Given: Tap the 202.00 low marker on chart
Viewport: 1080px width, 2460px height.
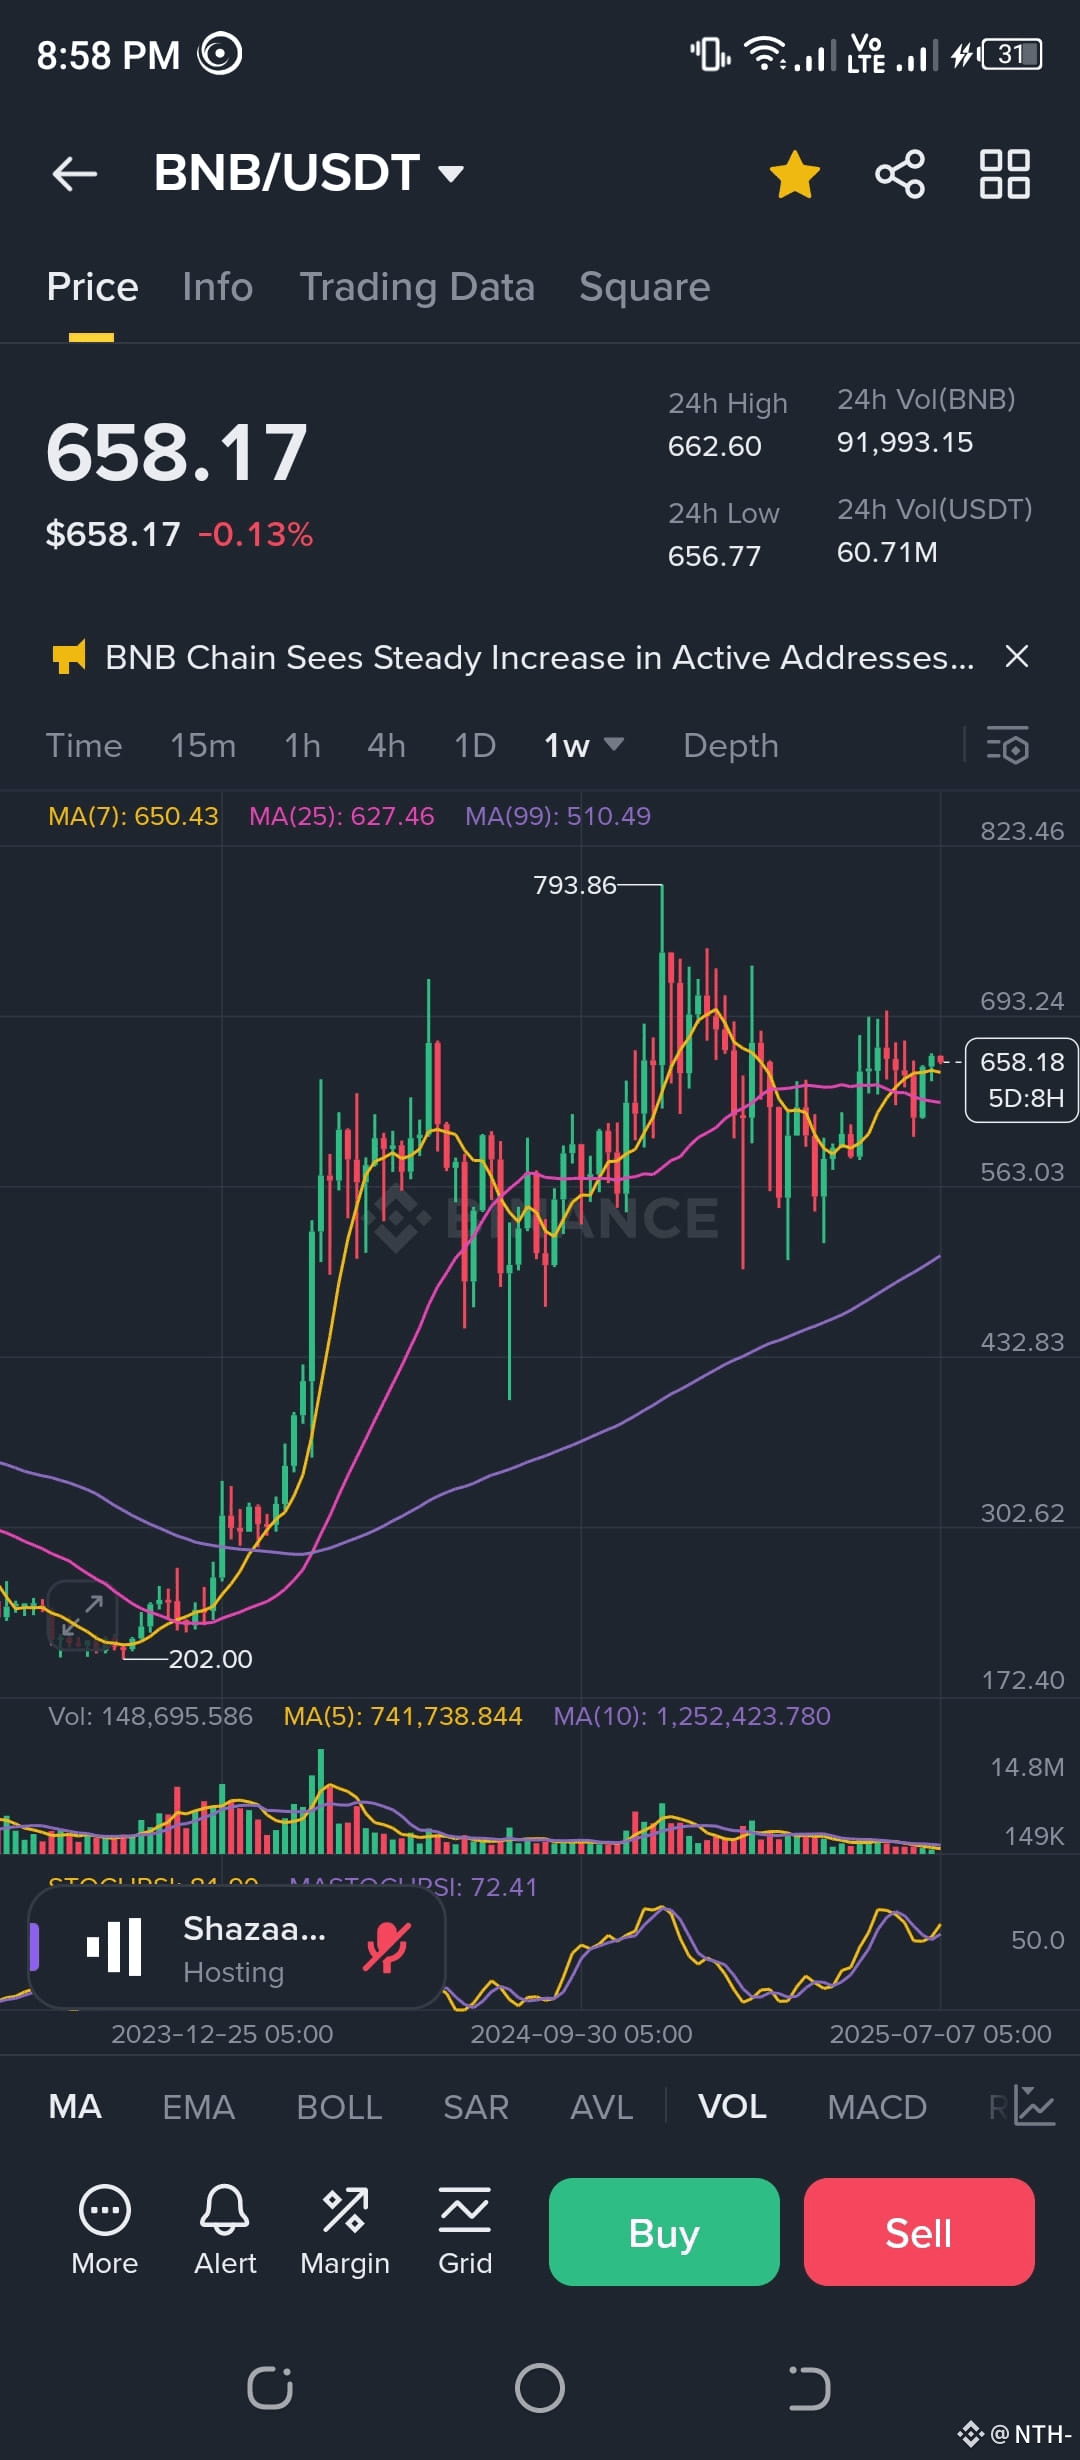Looking at the screenshot, I should point(210,1659).
